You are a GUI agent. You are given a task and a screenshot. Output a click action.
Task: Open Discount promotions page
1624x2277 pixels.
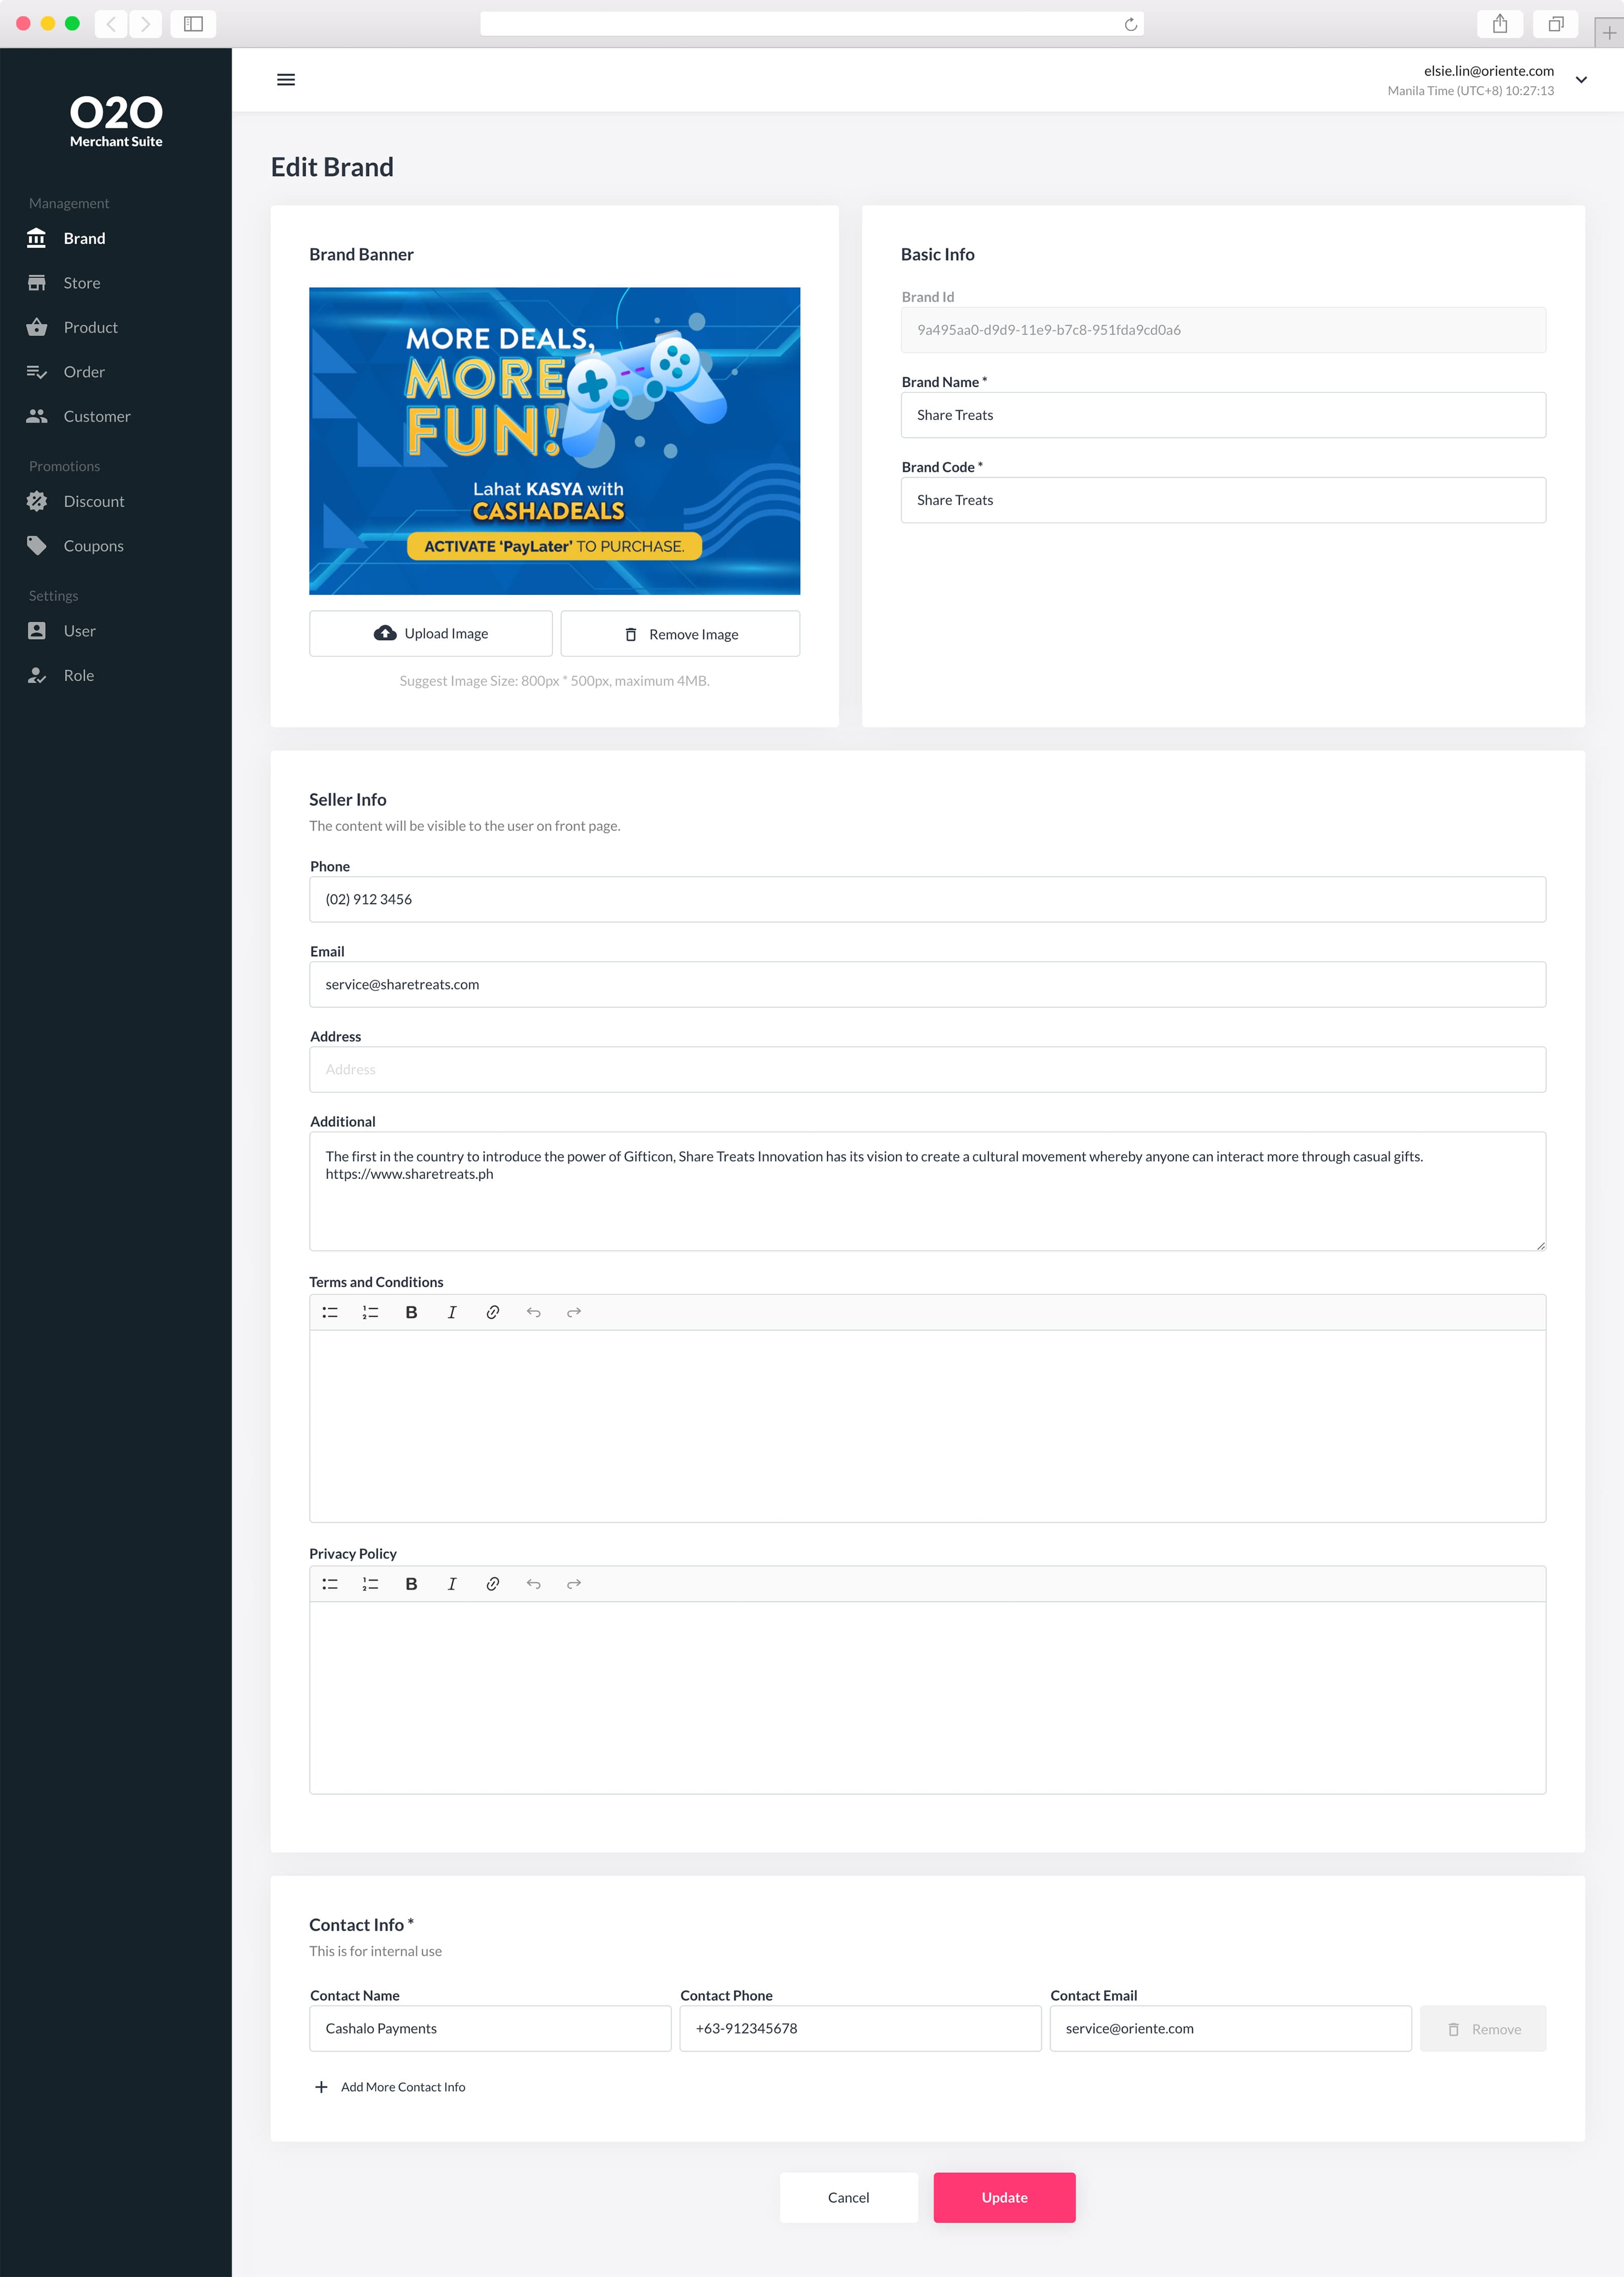click(x=93, y=501)
